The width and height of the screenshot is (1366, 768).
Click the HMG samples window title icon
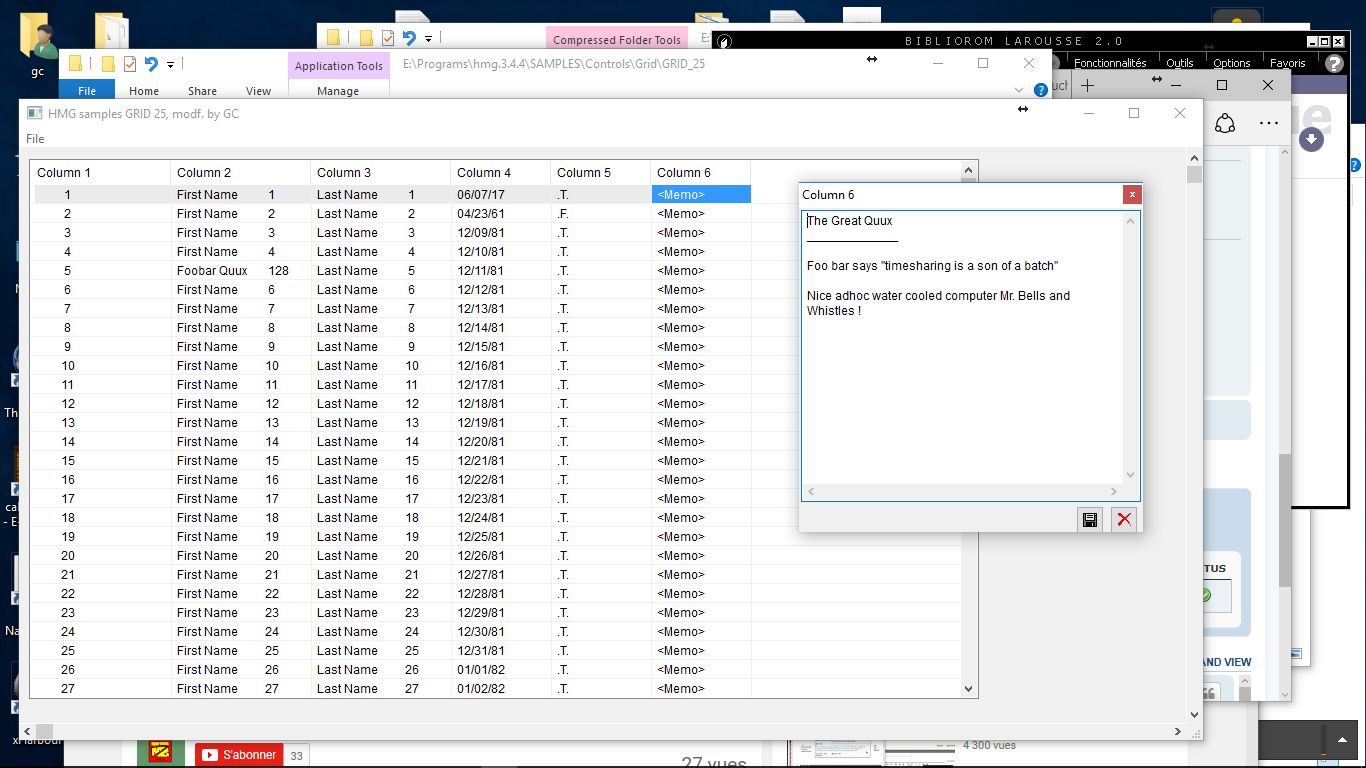coord(34,113)
